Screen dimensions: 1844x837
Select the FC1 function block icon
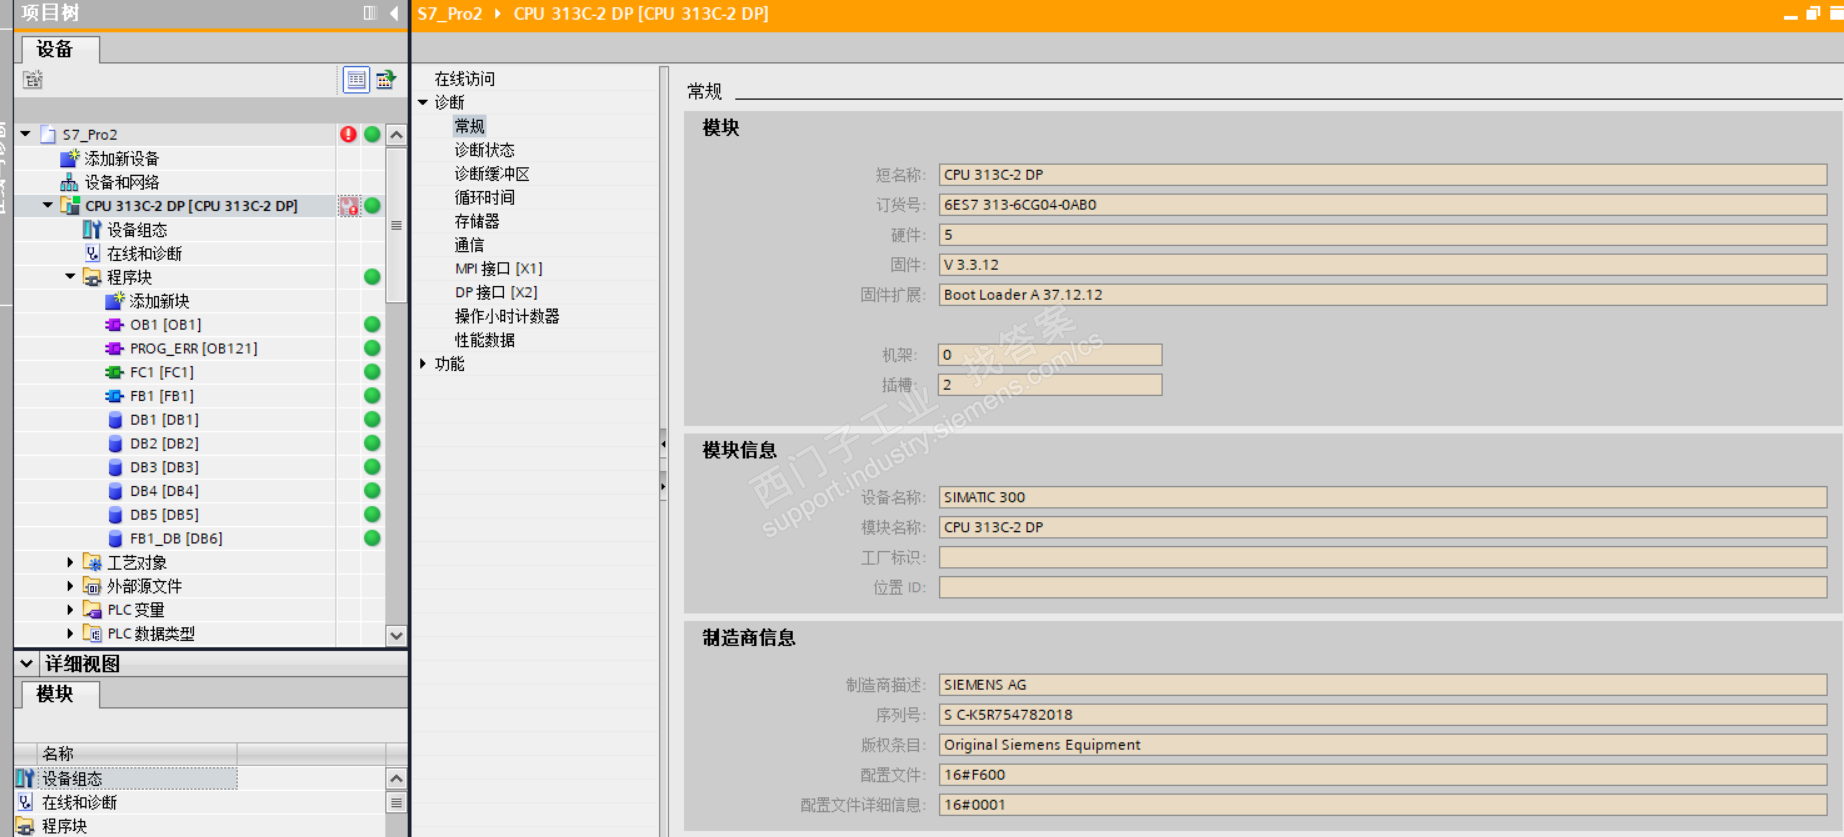[115, 372]
